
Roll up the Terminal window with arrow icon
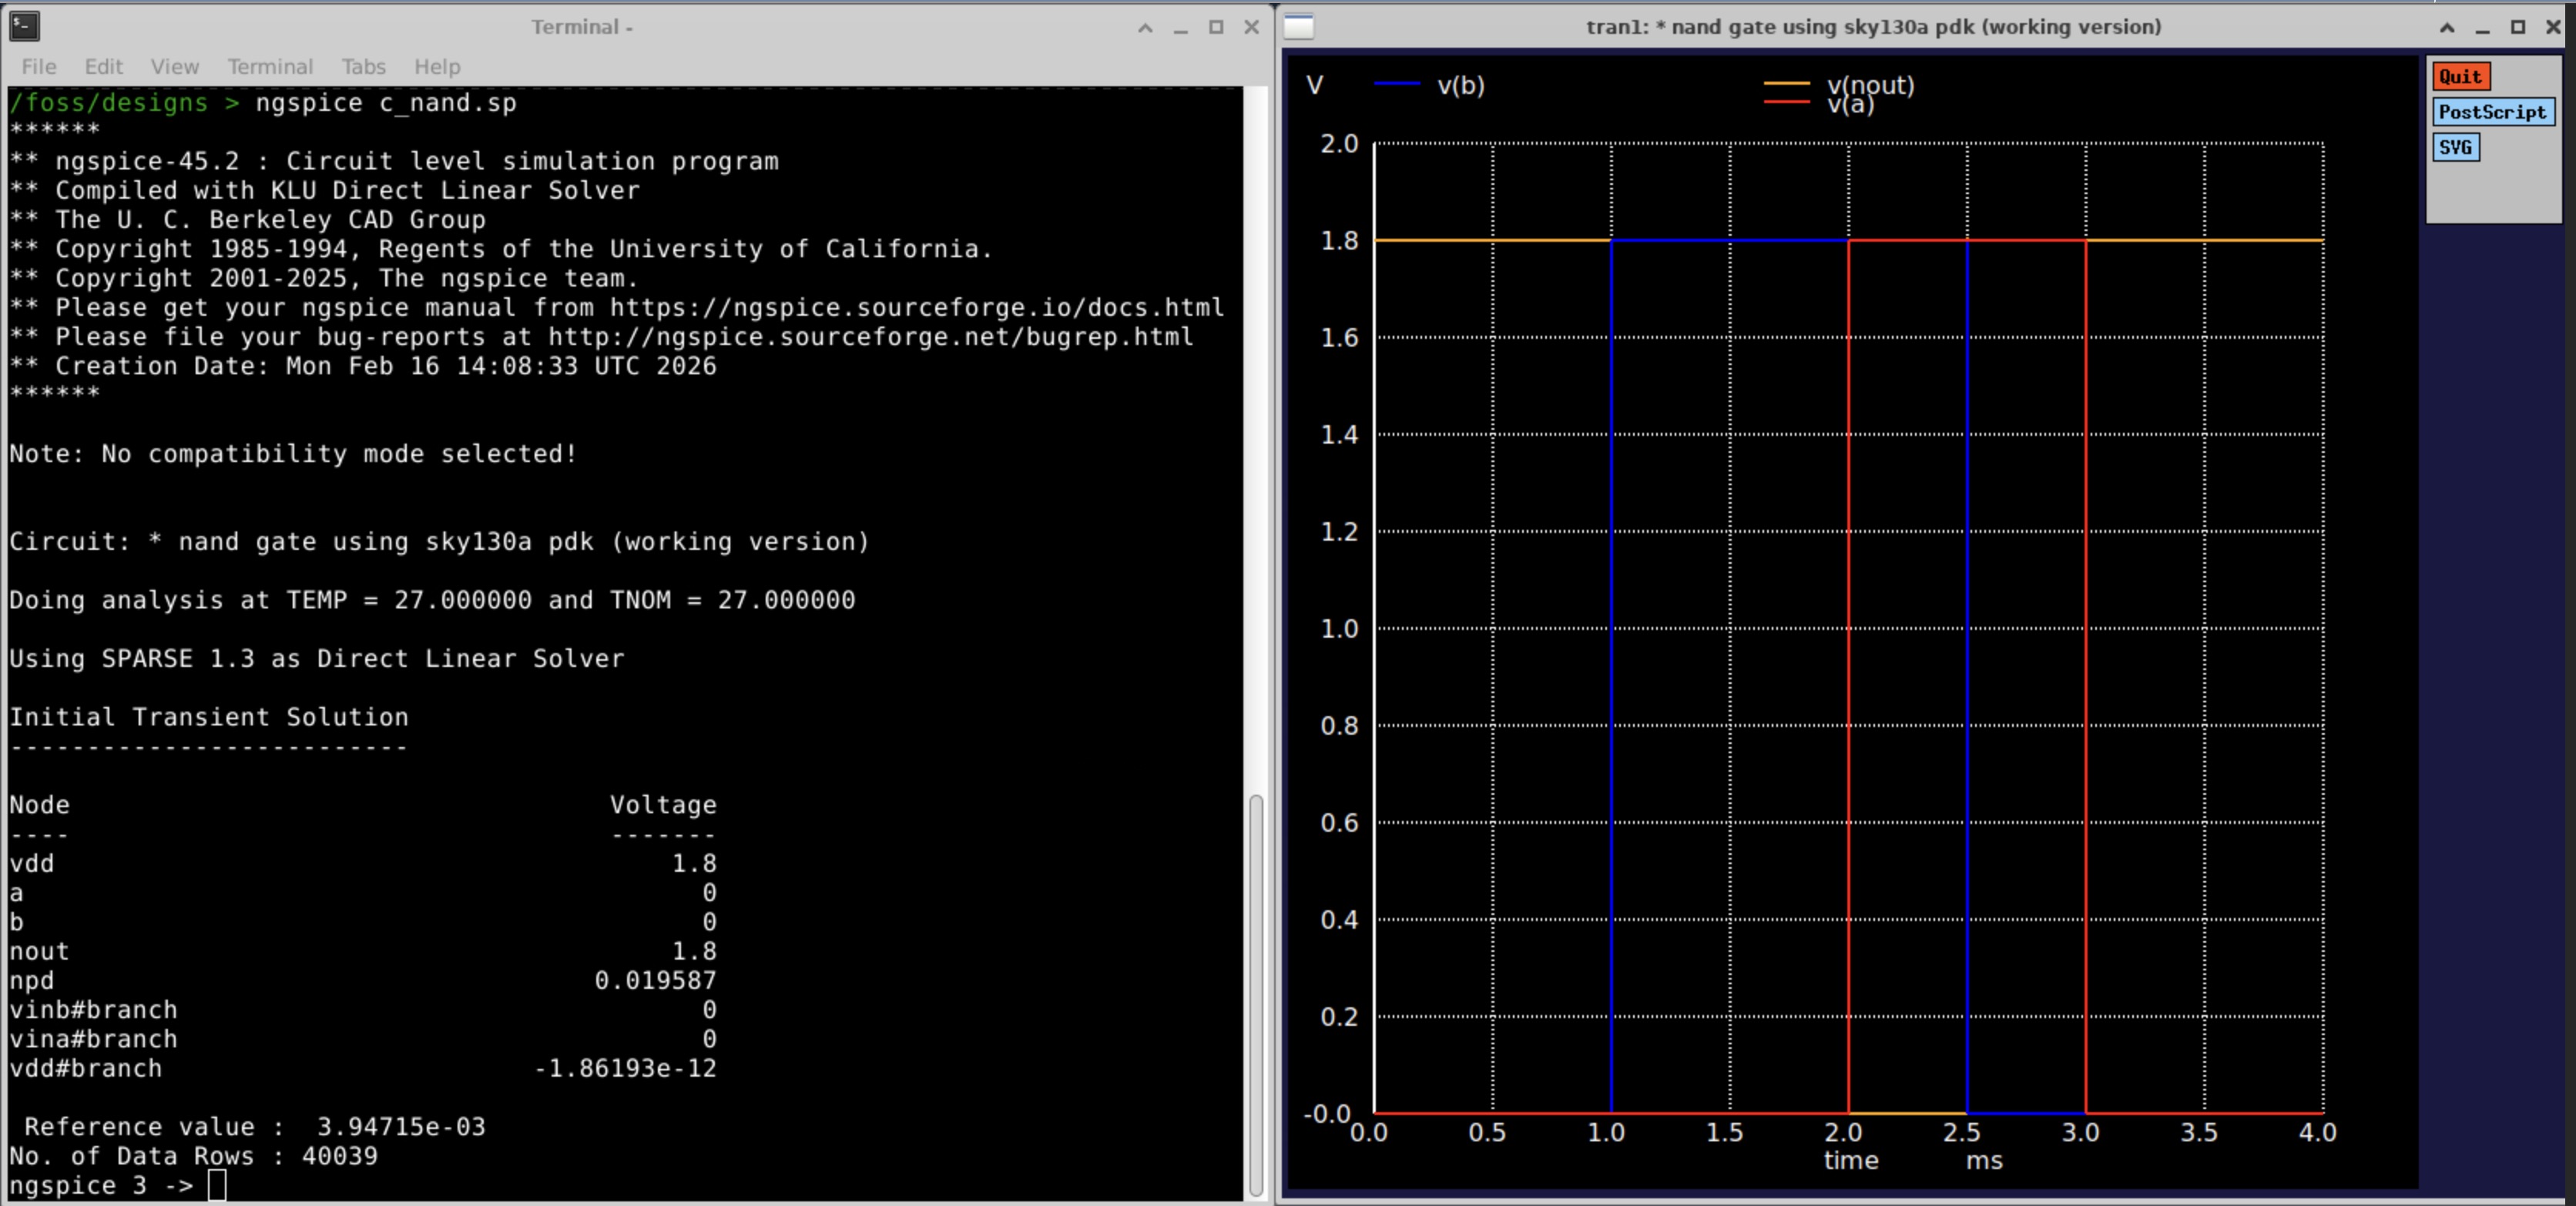coord(1145,28)
